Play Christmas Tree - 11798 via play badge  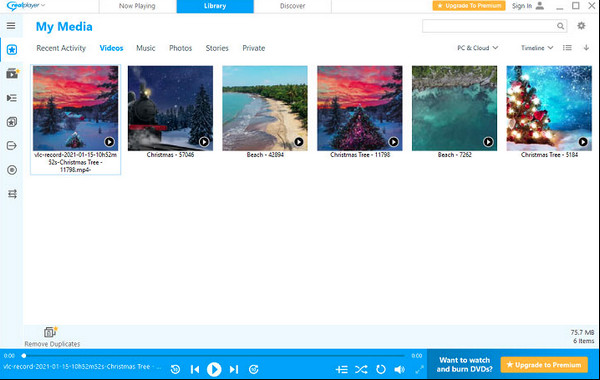coord(393,142)
